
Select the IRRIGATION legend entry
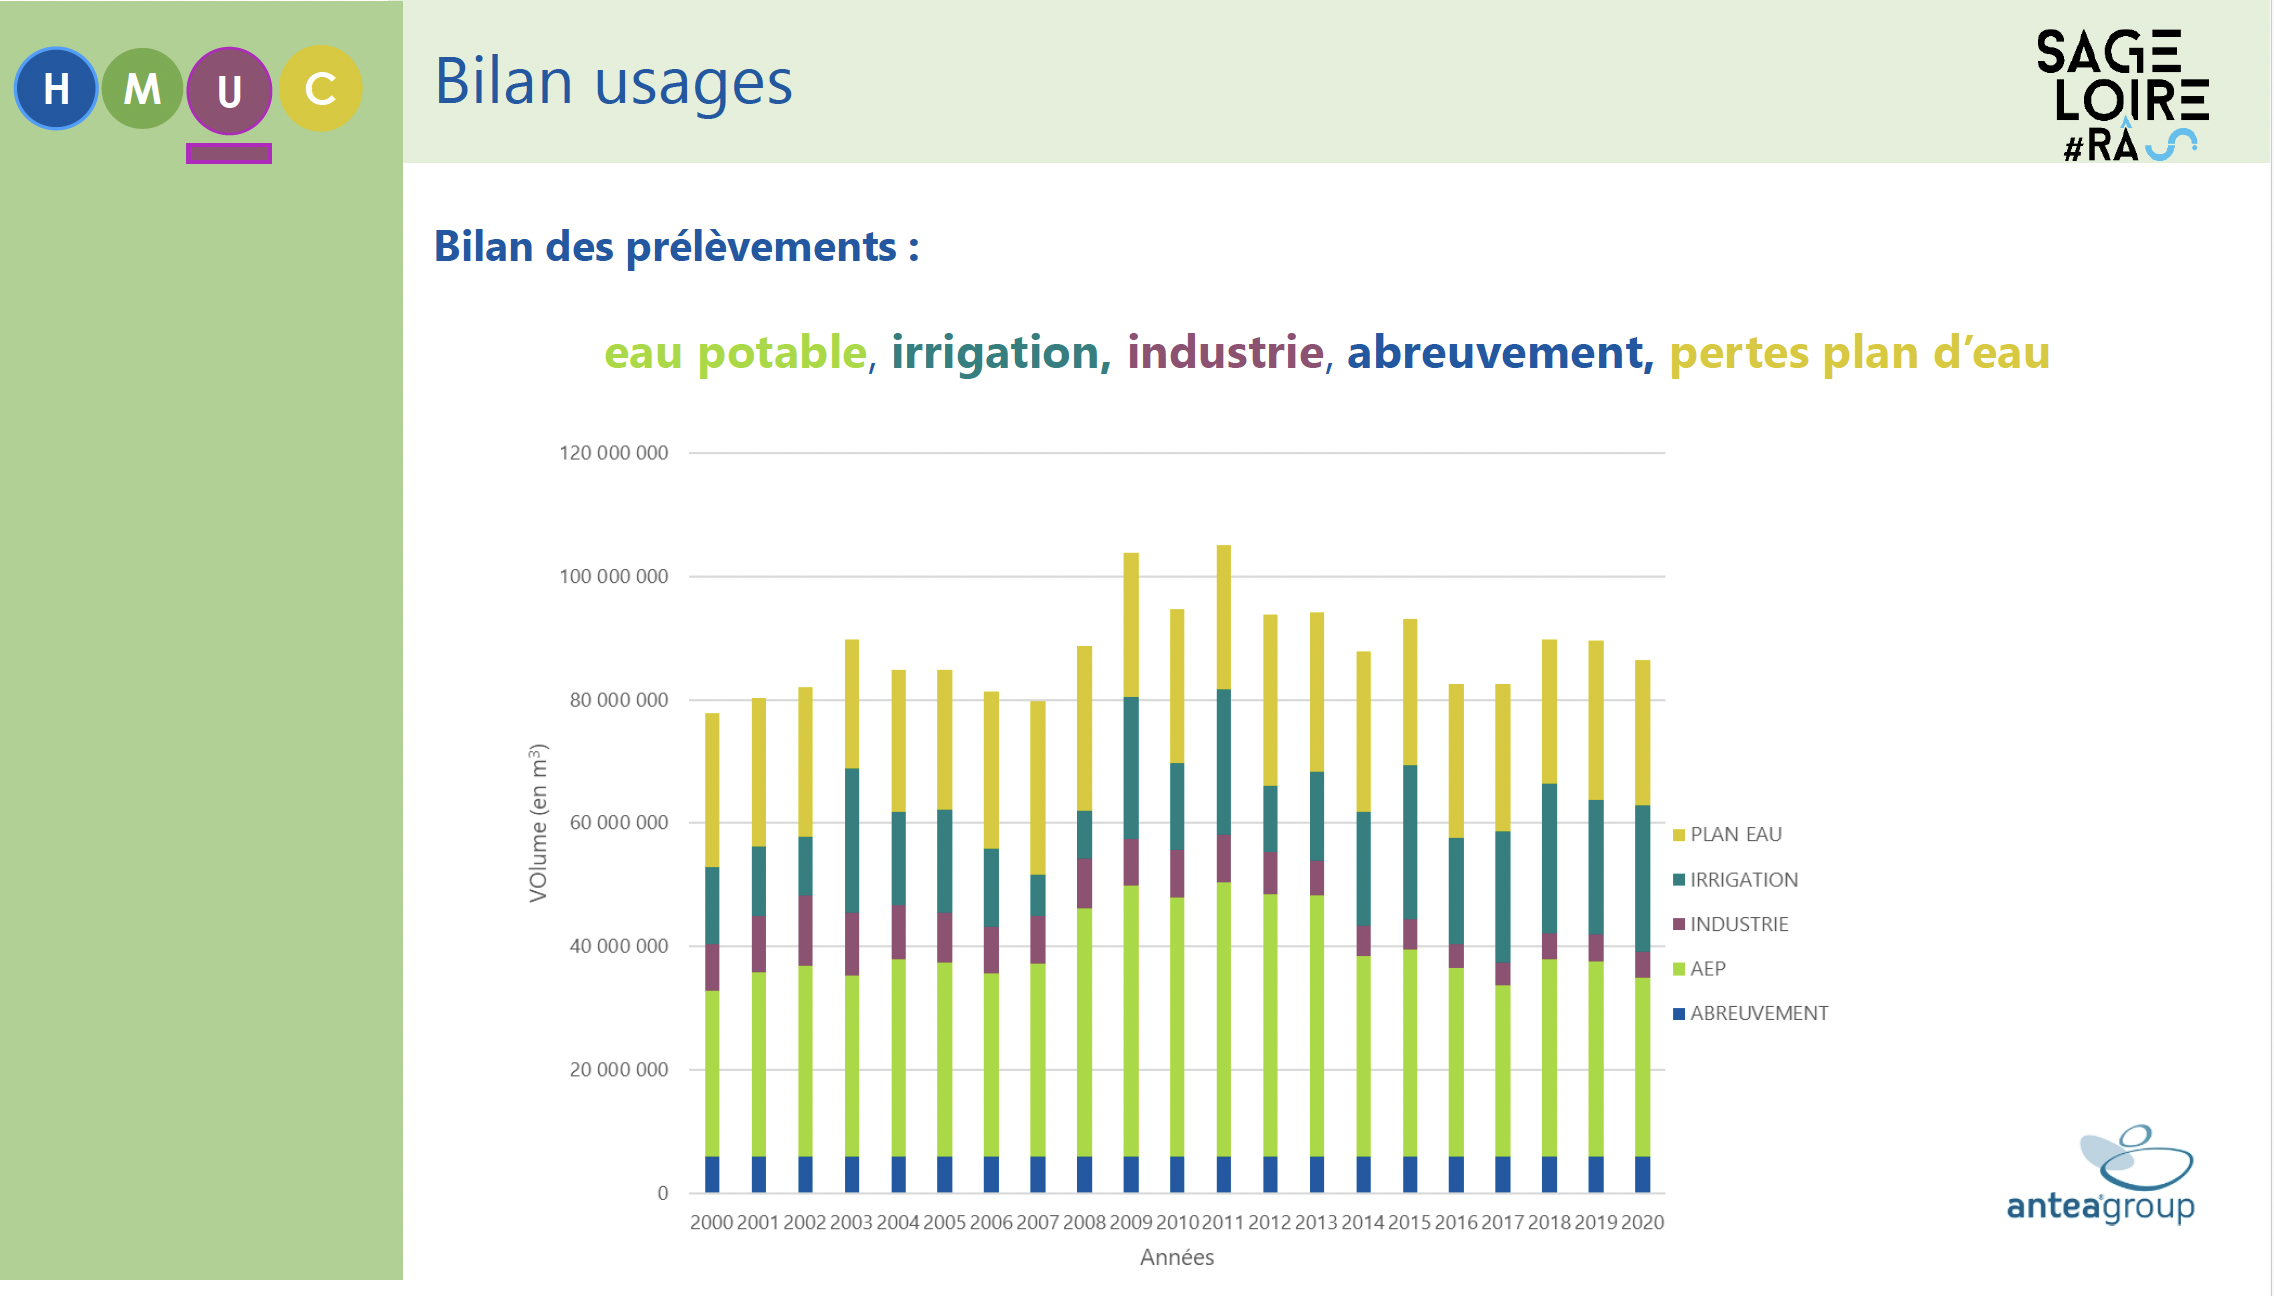pos(1736,880)
